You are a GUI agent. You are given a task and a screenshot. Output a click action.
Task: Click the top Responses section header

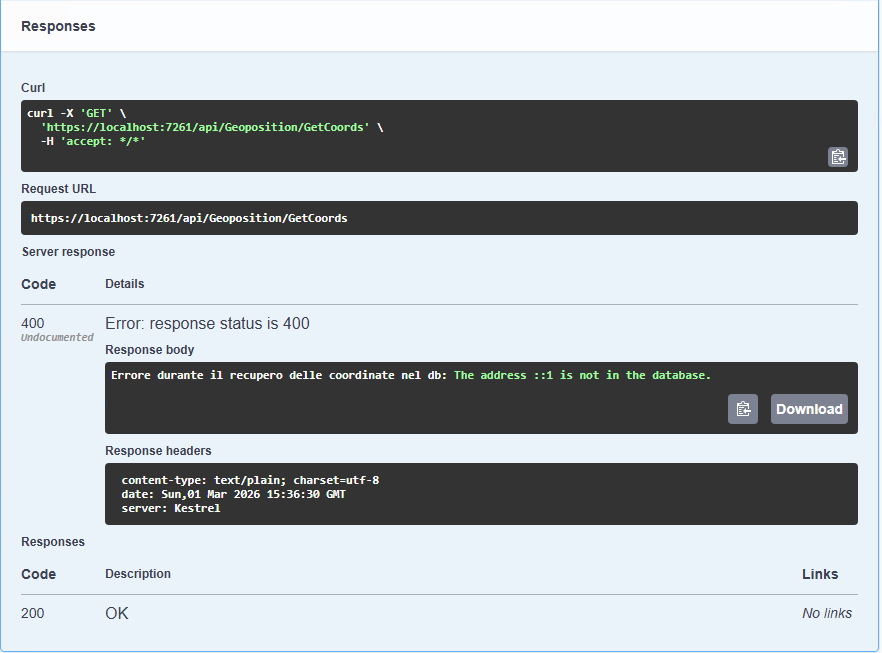58,26
